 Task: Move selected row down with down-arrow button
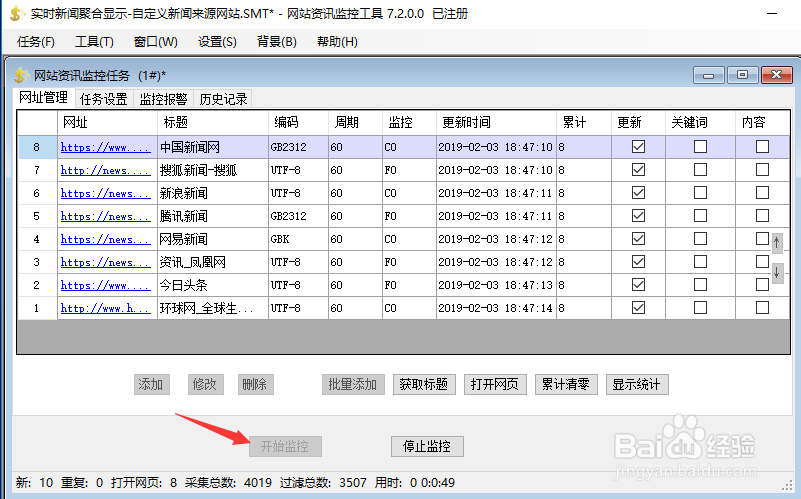[776, 272]
